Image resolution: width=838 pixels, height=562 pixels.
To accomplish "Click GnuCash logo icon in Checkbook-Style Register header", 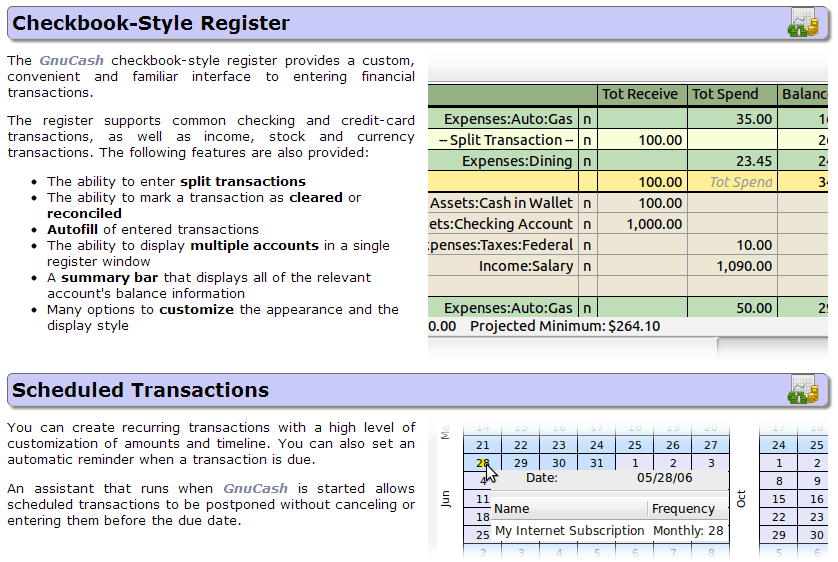I will (803, 22).
